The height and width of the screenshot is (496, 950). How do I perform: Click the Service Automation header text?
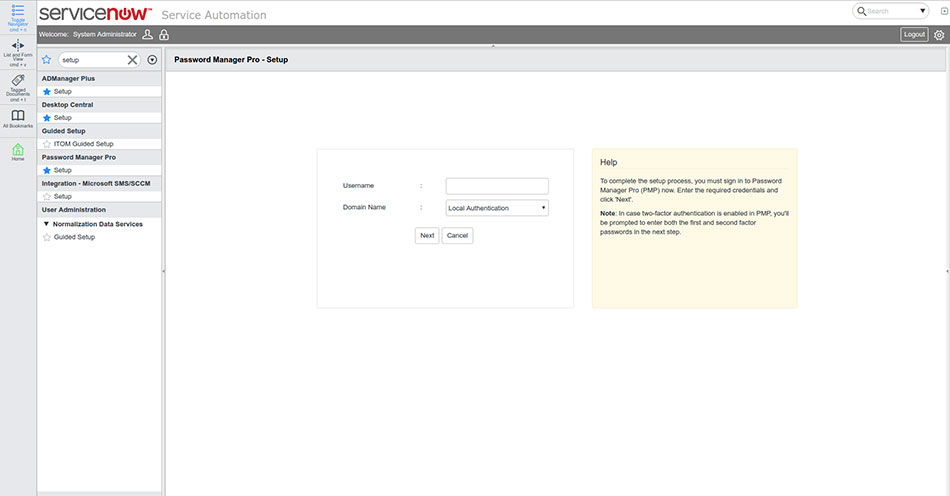[x=214, y=15]
